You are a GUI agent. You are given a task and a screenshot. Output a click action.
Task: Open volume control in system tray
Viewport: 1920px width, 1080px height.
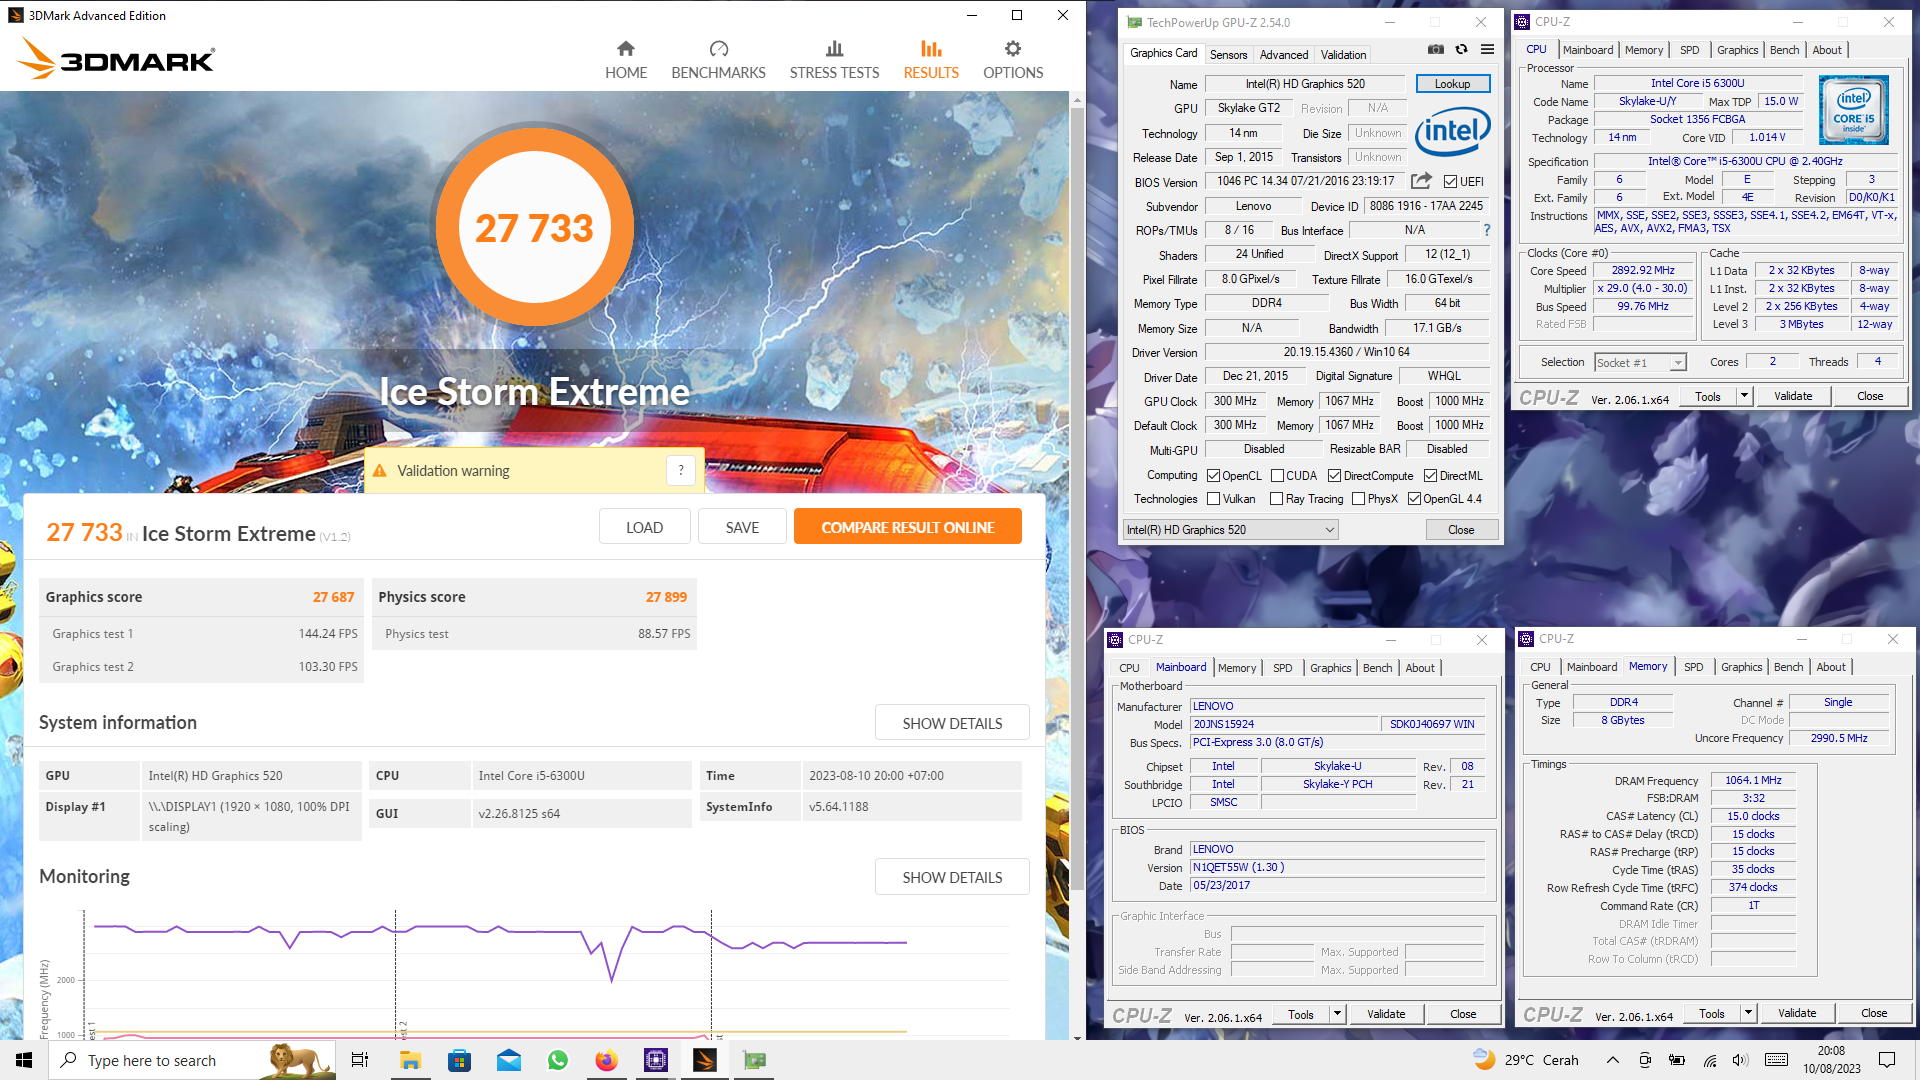pyautogui.click(x=1740, y=1060)
